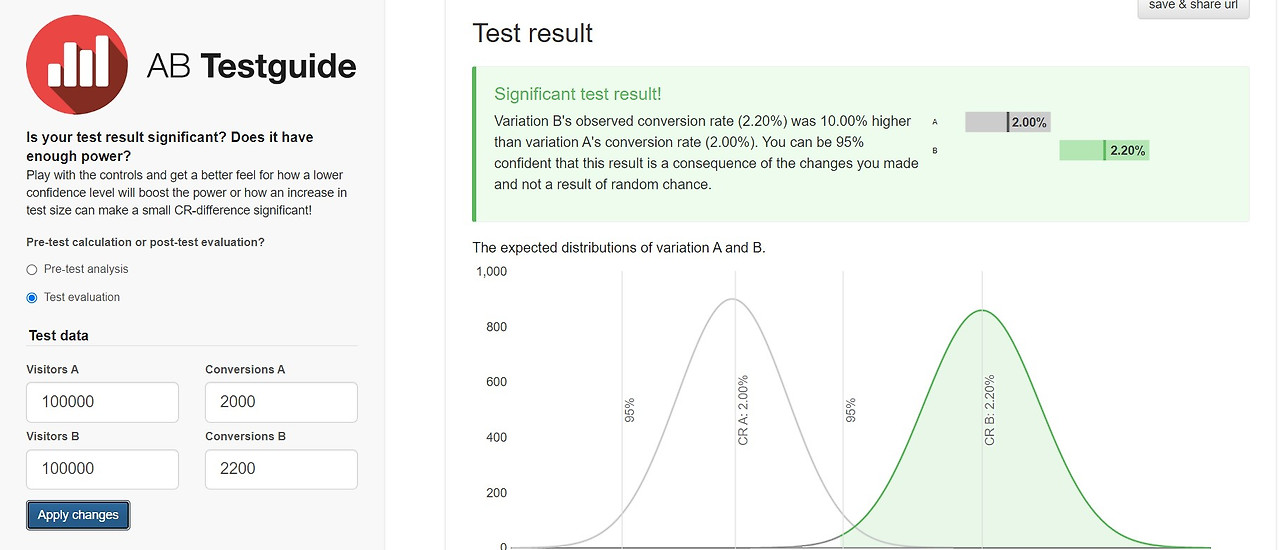Click the Conversions B input field

click(281, 469)
